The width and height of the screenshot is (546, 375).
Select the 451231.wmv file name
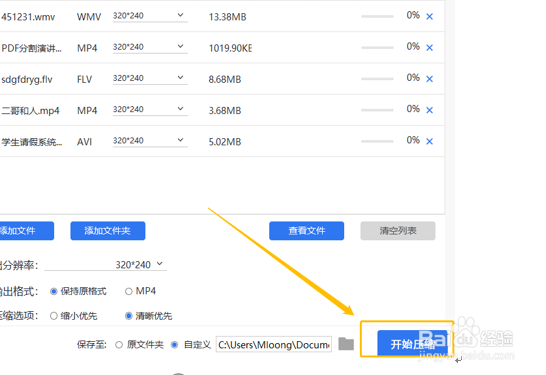pos(28,17)
